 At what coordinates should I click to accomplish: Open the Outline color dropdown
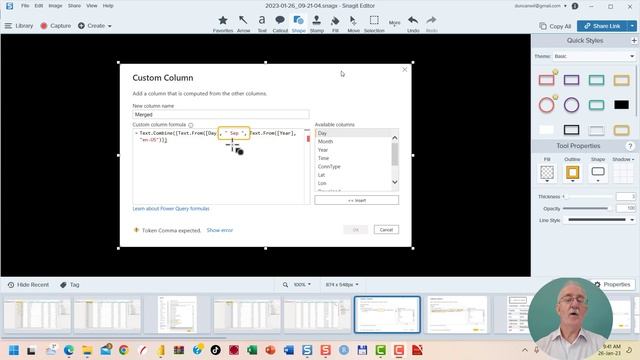[x=572, y=173]
